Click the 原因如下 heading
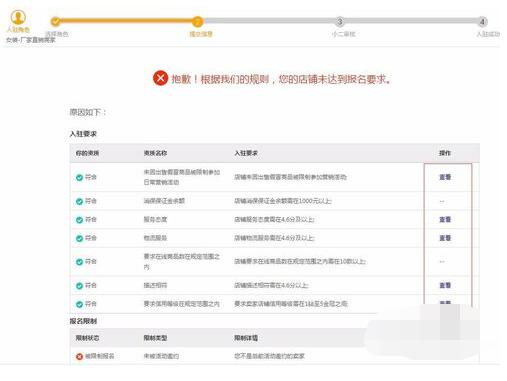Screen dimensions: 507x381 click(88, 112)
